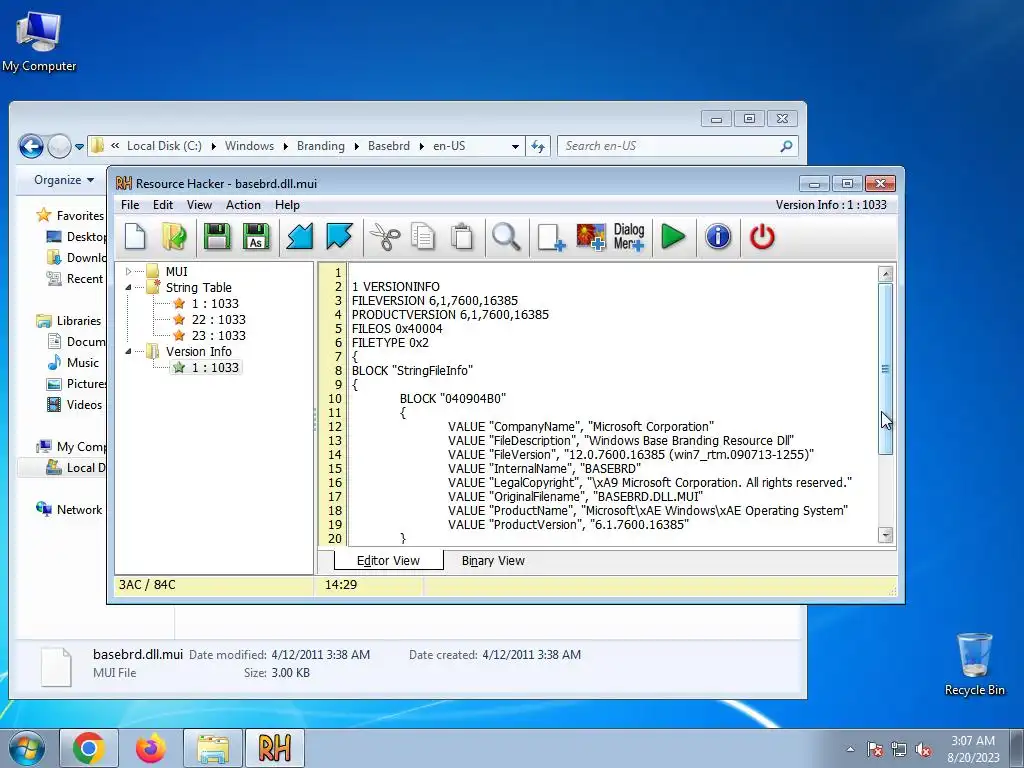Click the editor vertical scrollbar thumb
This screenshot has height=768, width=1024.
(886, 369)
